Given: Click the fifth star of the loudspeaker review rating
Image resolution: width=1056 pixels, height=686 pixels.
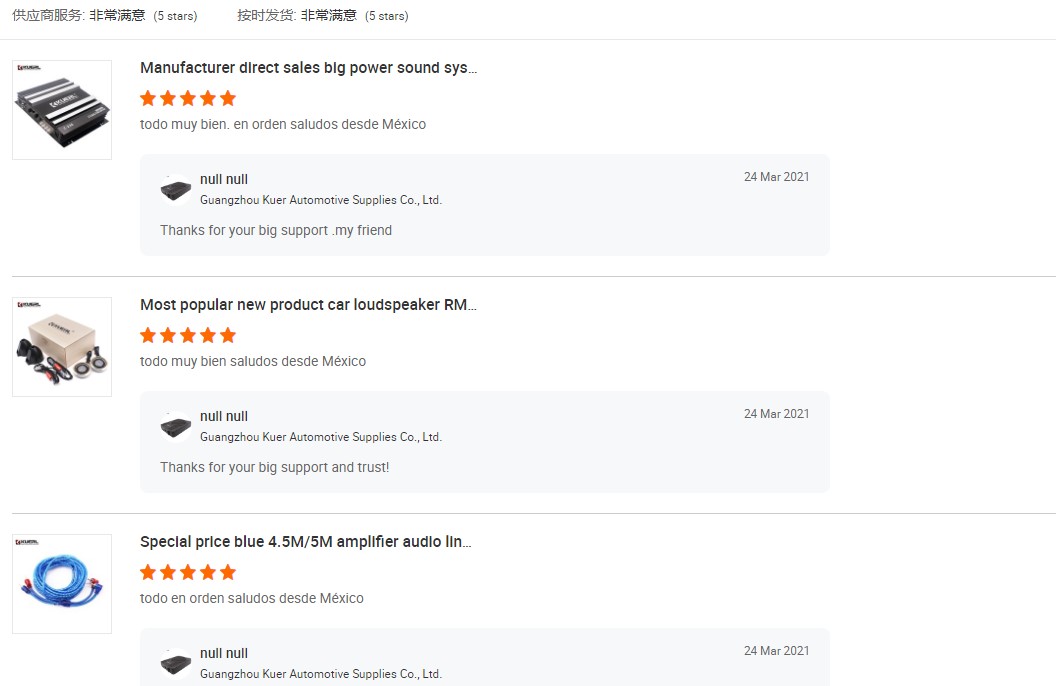Looking at the screenshot, I should click(x=228, y=335).
